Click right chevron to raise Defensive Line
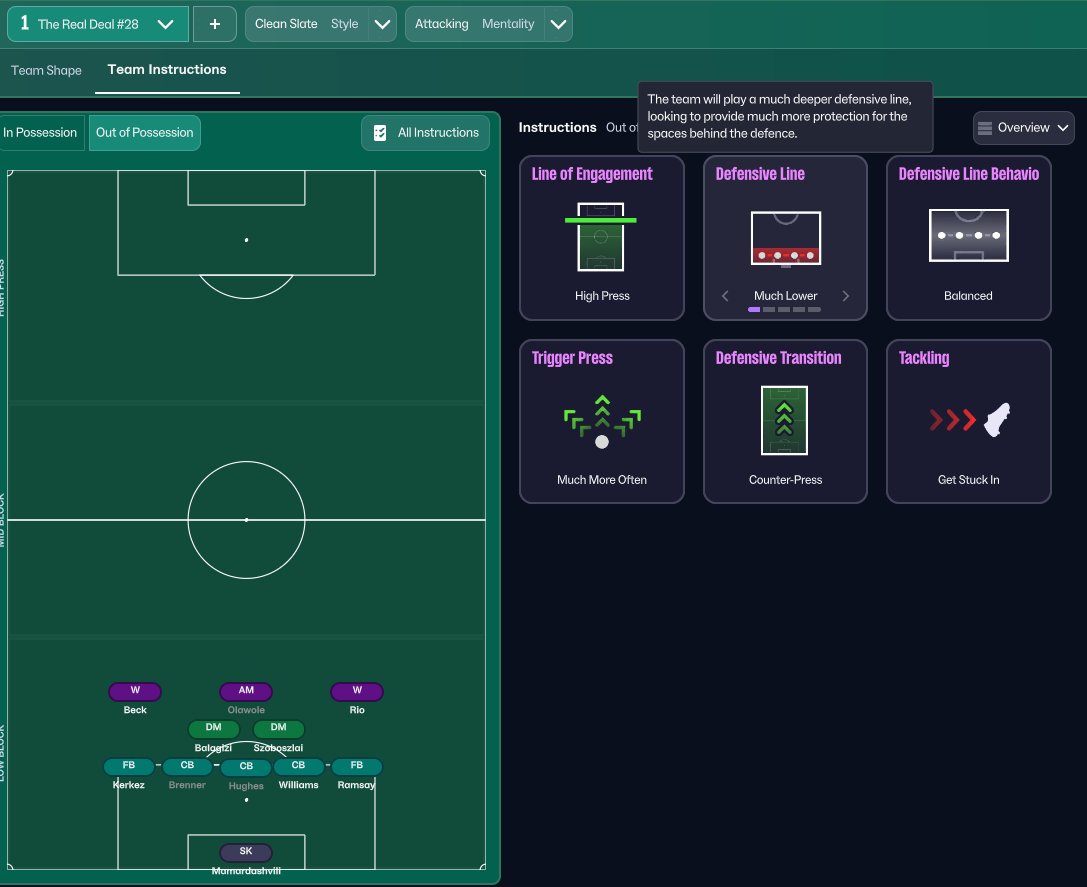Image resolution: width=1087 pixels, height=887 pixels. (846, 296)
